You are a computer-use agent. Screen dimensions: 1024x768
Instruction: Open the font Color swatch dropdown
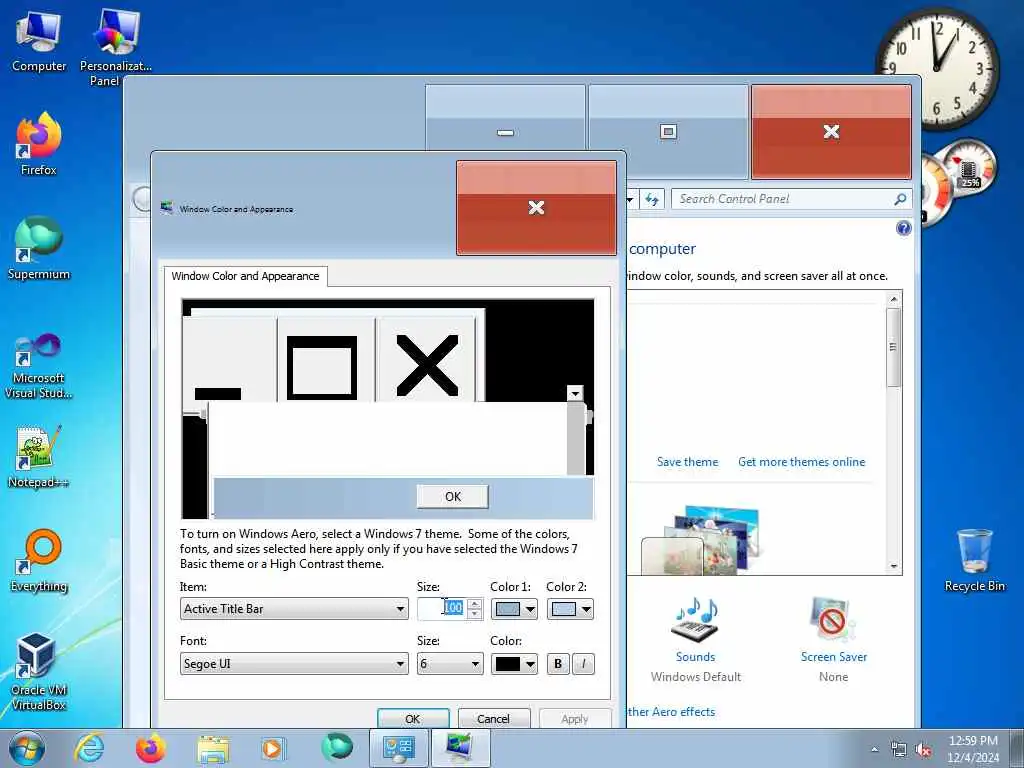[514, 664]
